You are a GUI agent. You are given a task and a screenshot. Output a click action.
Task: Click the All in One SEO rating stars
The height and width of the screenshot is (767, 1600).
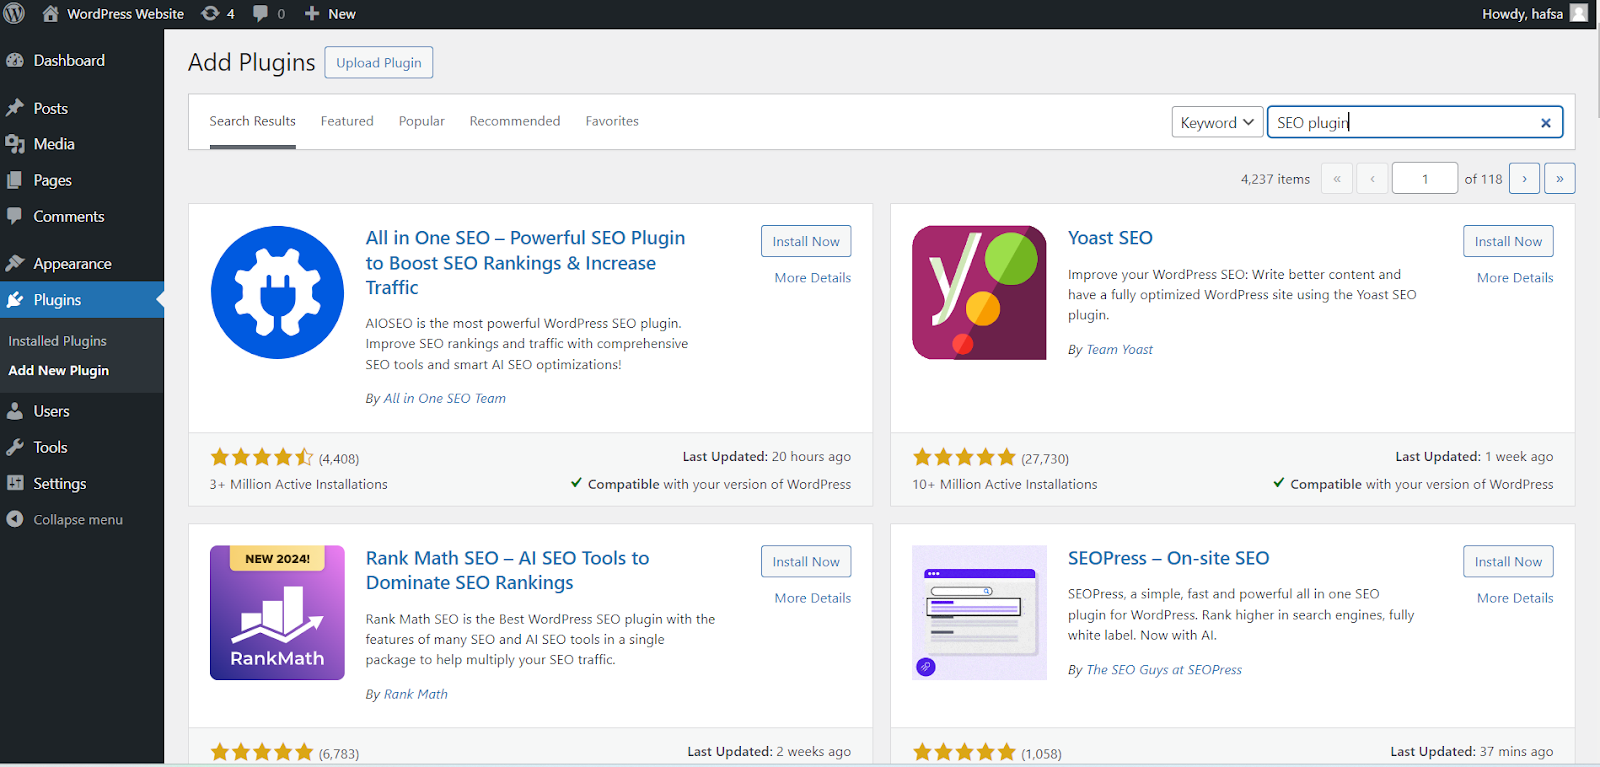tap(262, 457)
